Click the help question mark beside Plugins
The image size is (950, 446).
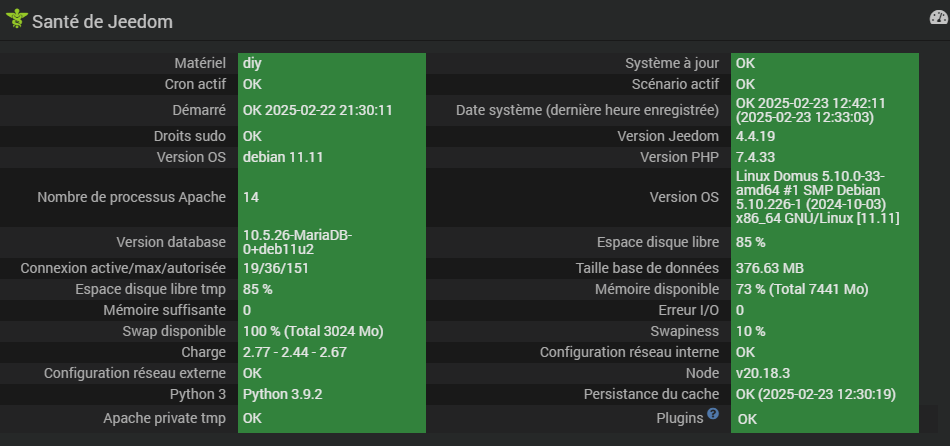[713, 414]
